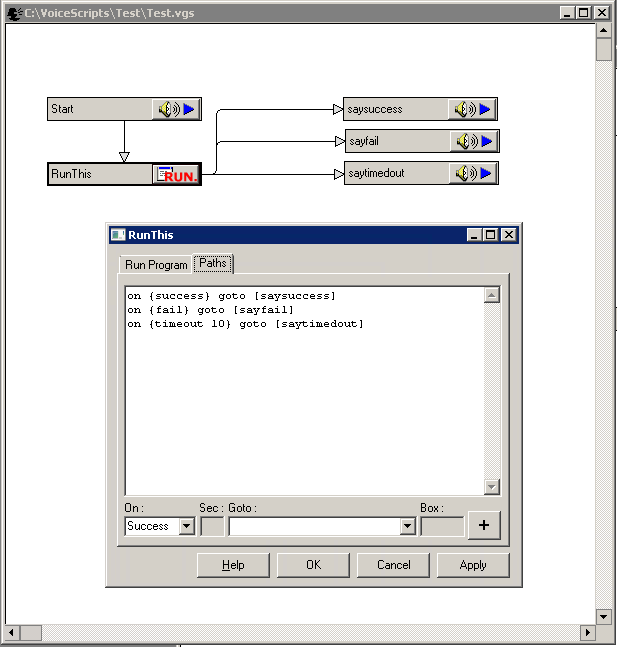Select the sayfail box label

pos(364,141)
